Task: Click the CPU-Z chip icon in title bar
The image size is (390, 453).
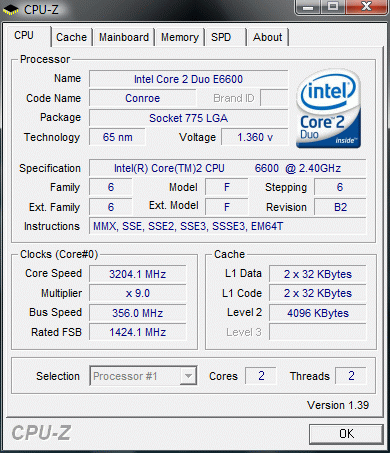Action: 11,9
